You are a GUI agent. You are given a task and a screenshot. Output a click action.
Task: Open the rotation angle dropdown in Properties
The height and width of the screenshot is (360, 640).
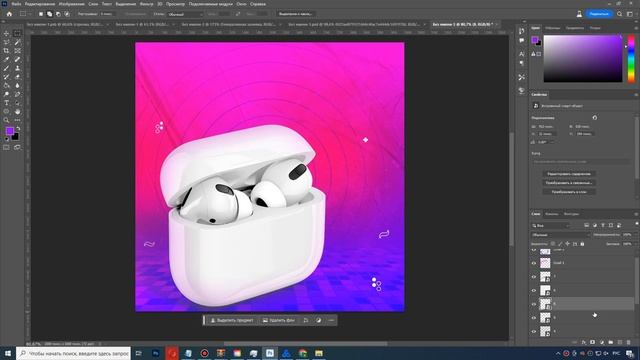coord(552,142)
